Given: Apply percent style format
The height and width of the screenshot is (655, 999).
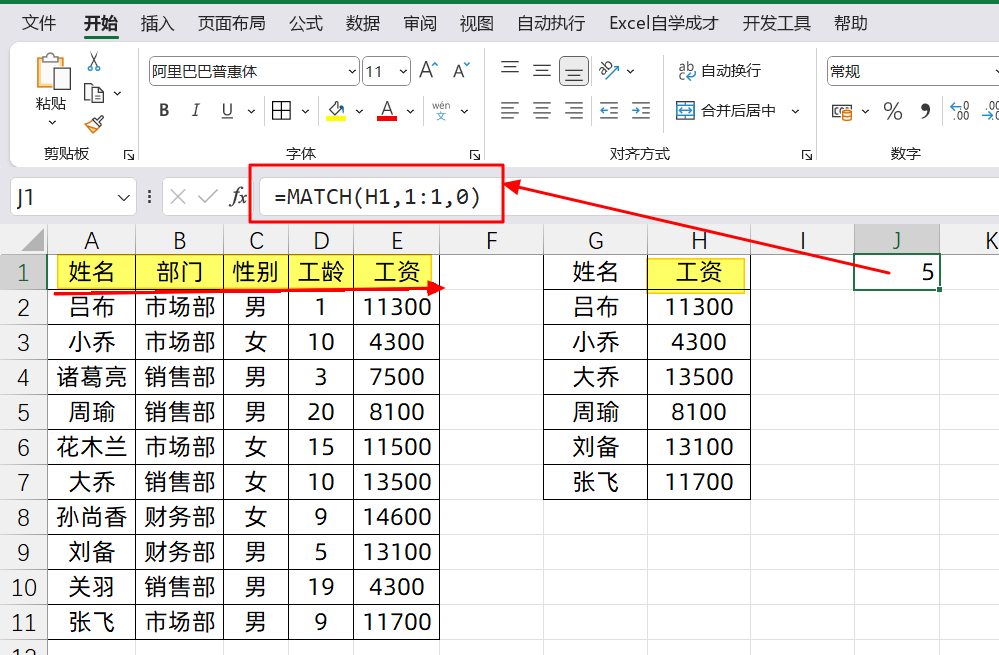Looking at the screenshot, I should coord(893,112).
